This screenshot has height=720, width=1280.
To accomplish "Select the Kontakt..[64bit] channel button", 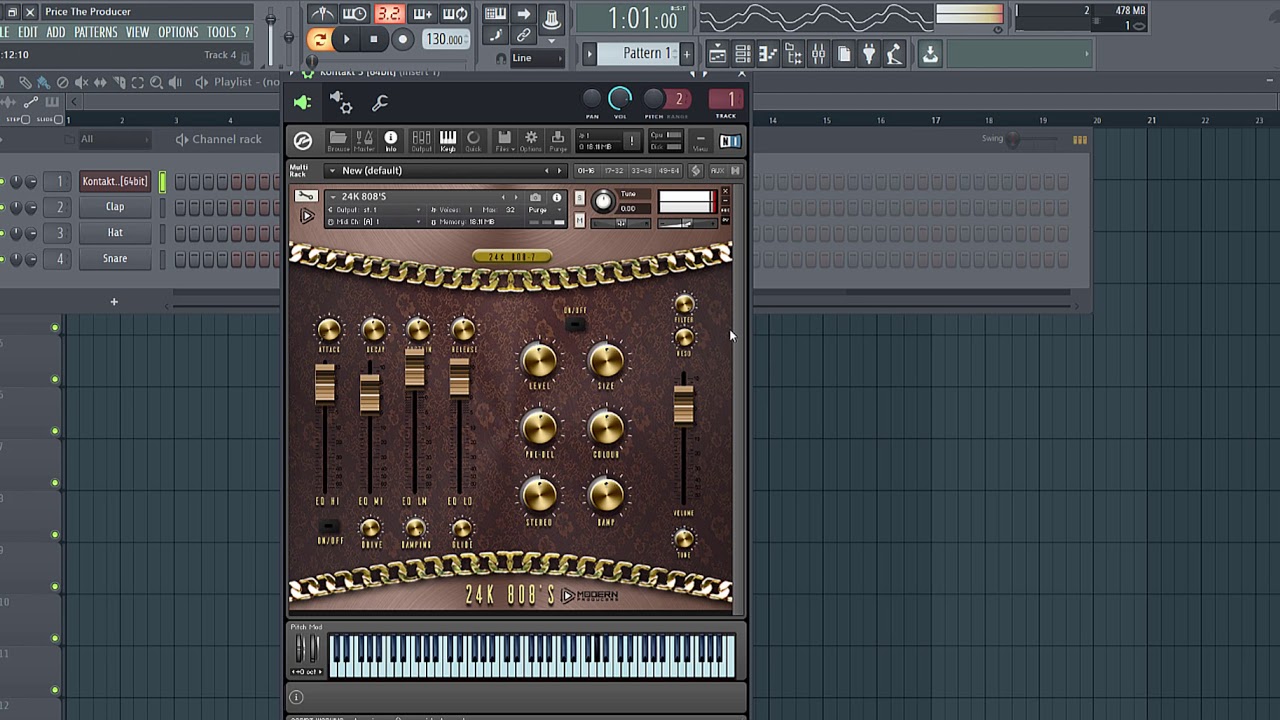I will [x=115, y=181].
